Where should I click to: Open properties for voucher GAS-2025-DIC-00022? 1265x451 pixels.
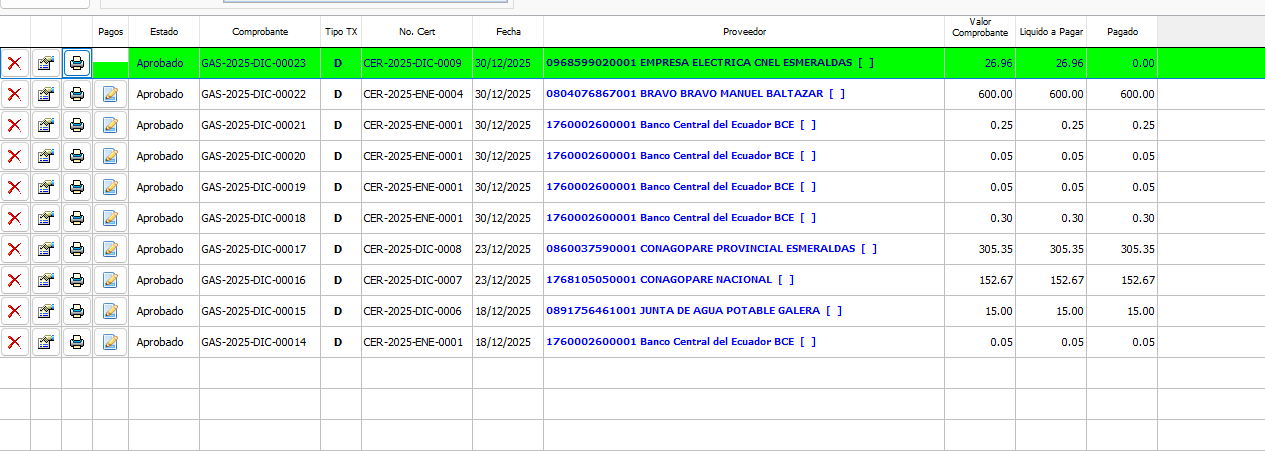click(x=46, y=95)
